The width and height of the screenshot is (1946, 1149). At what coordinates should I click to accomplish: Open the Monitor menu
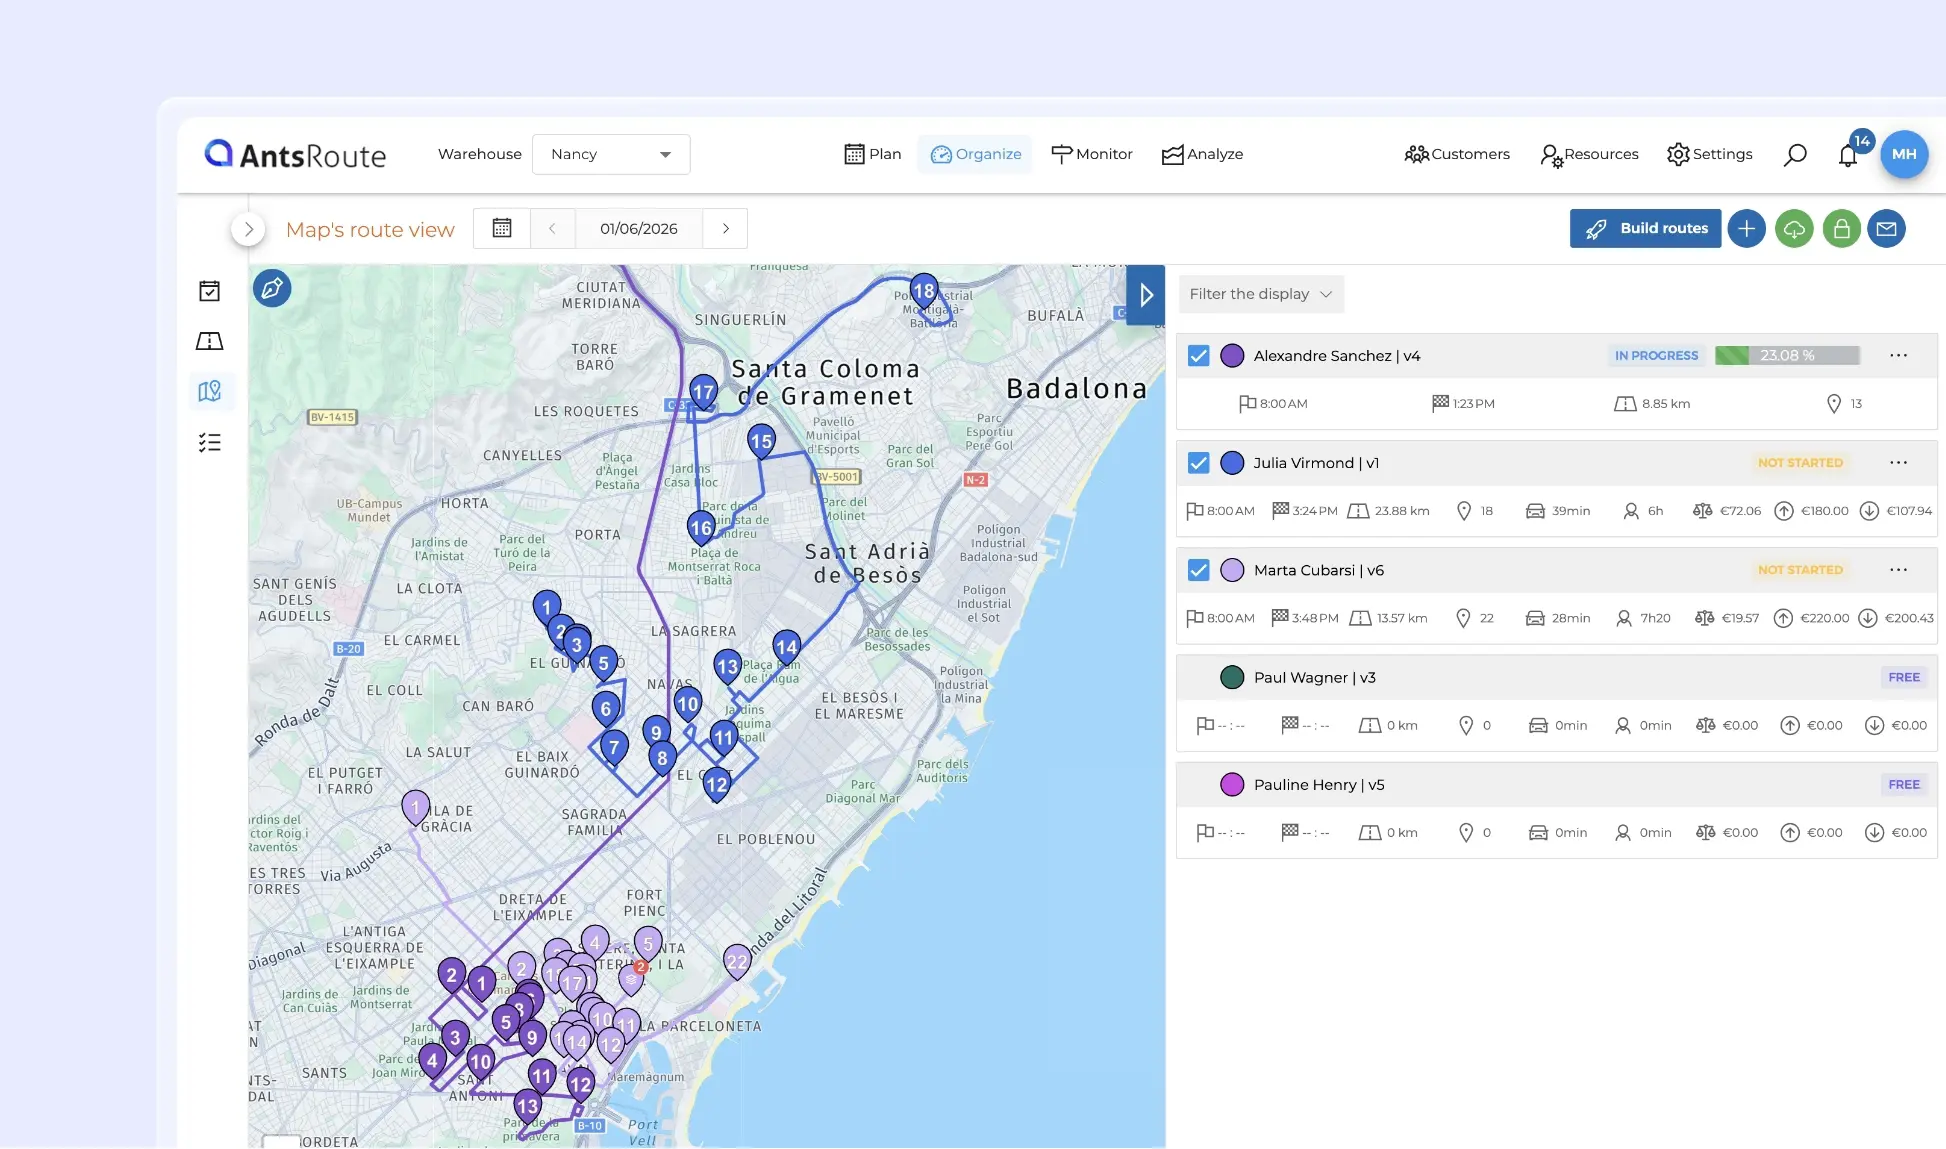coord(1091,154)
